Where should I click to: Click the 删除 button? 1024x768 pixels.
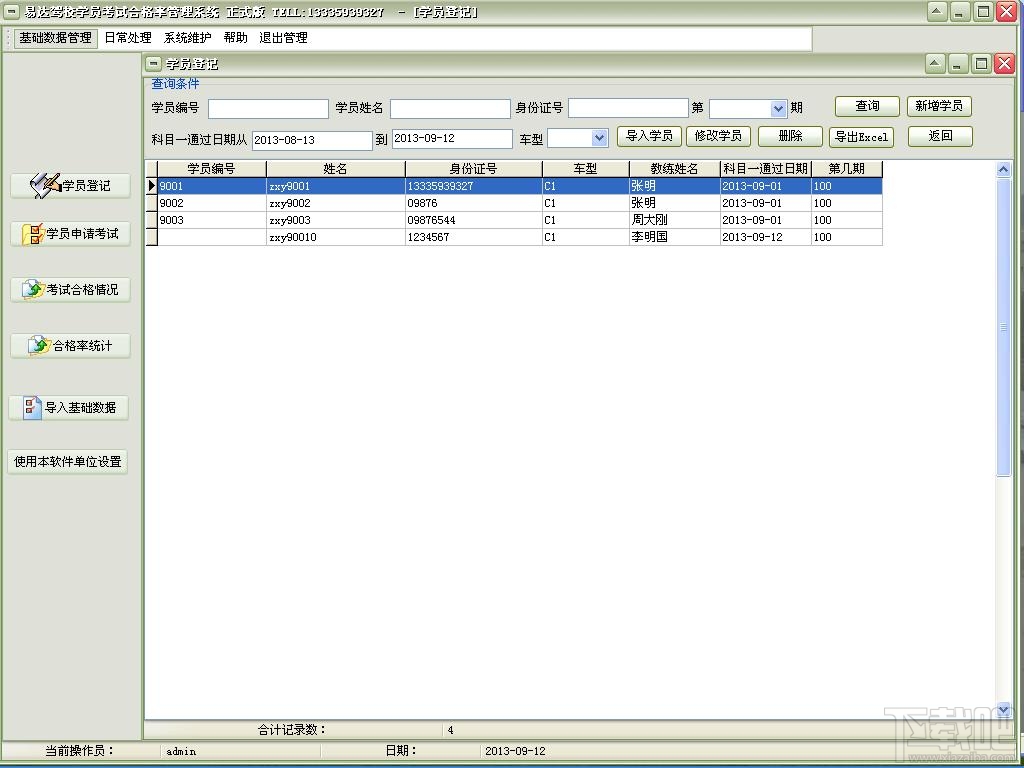pos(790,136)
